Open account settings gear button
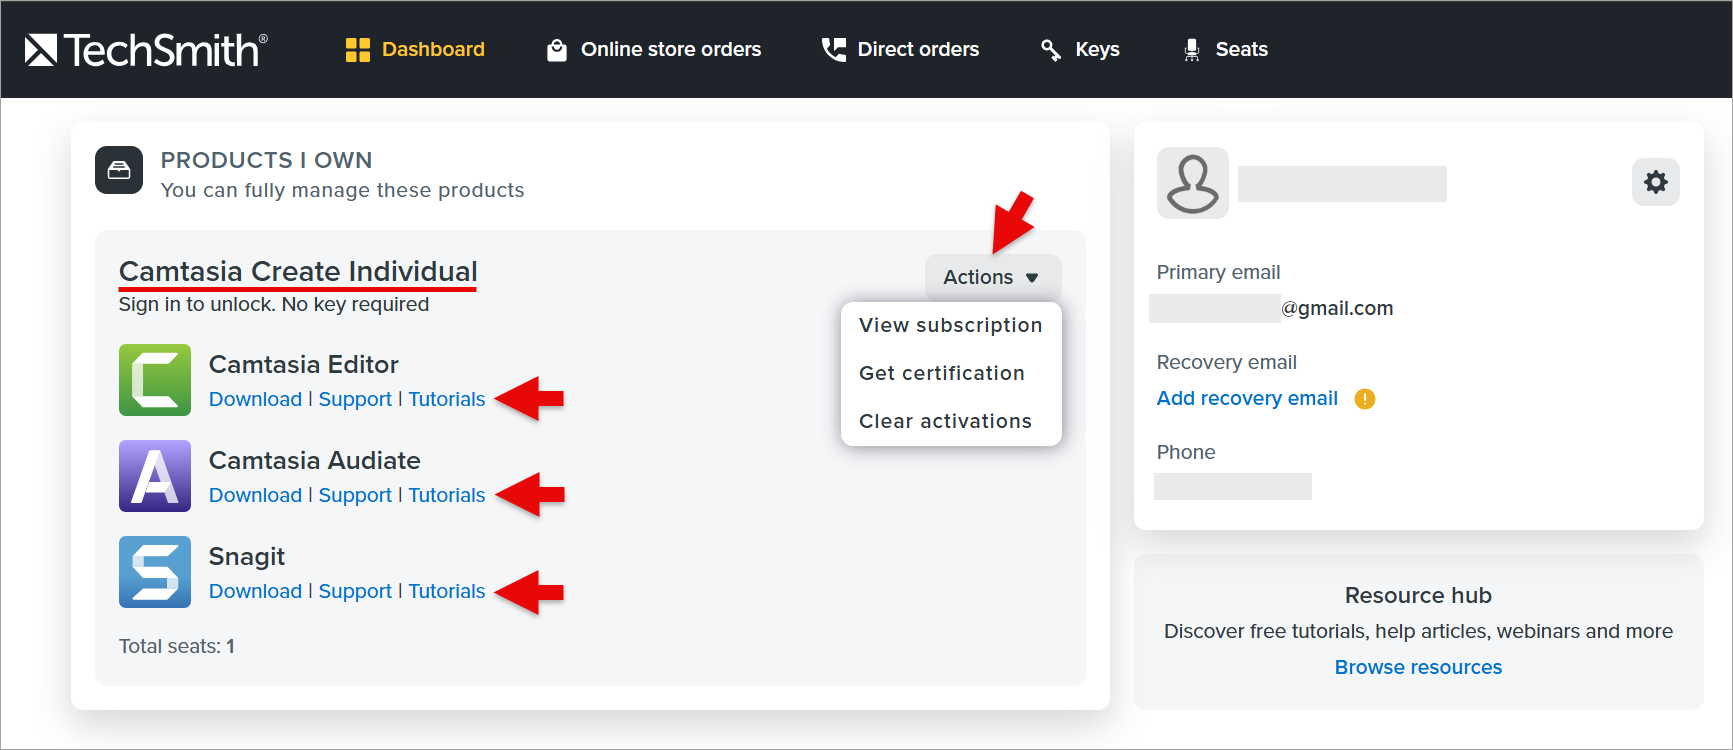The height and width of the screenshot is (750, 1733). pos(1656,182)
